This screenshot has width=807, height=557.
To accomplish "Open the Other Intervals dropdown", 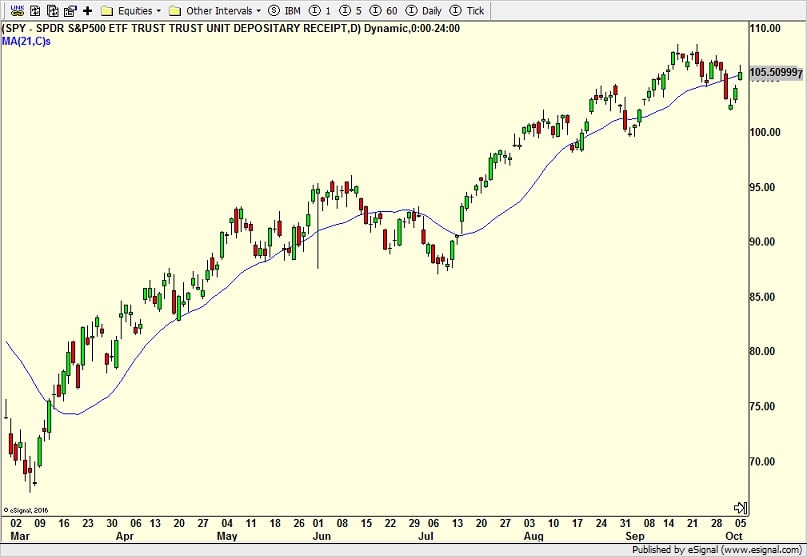I will point(215,11).
